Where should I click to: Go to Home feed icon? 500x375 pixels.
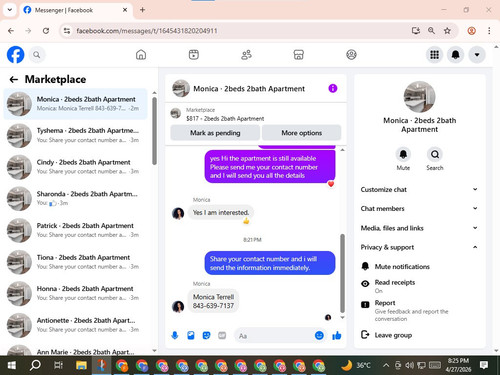point(141,55)
